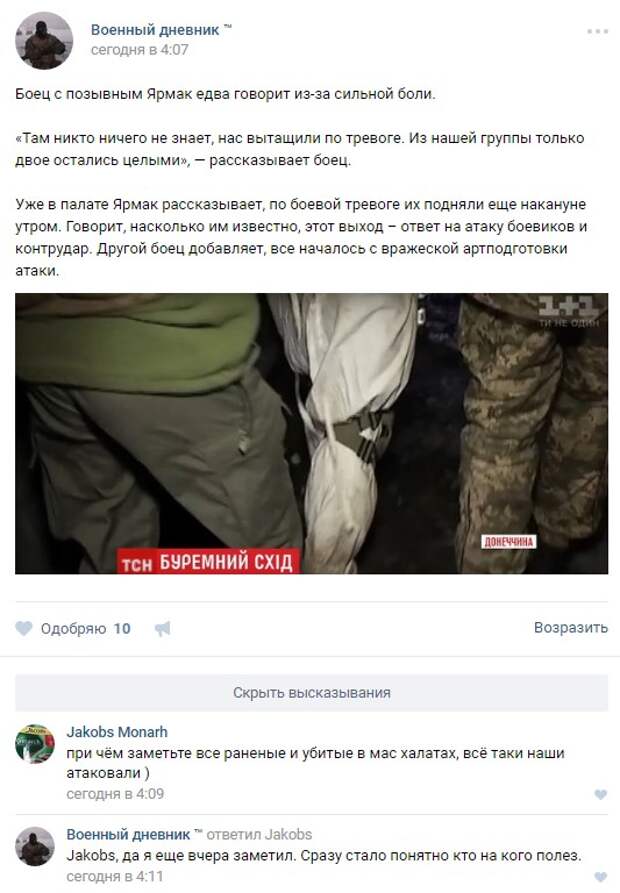The height and width of the screenshot is (893, 620).
Task: Click the Военный дневник post author avatar
Action: pos(44,41)
